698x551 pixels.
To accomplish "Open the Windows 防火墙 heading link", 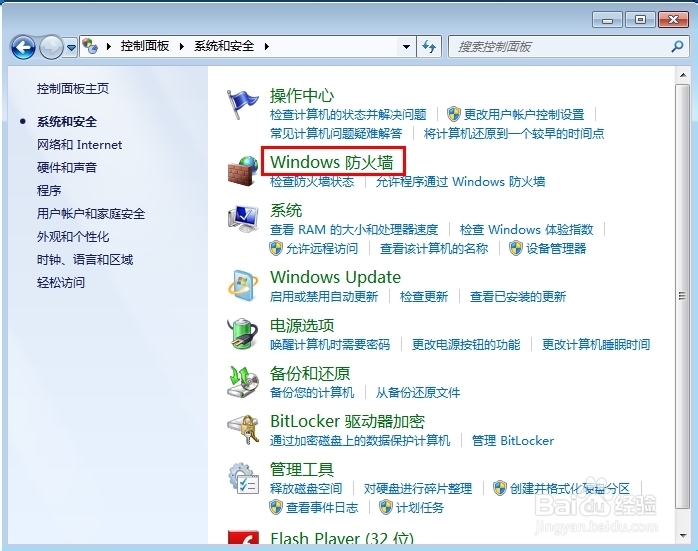I will (x=332, y=162).
